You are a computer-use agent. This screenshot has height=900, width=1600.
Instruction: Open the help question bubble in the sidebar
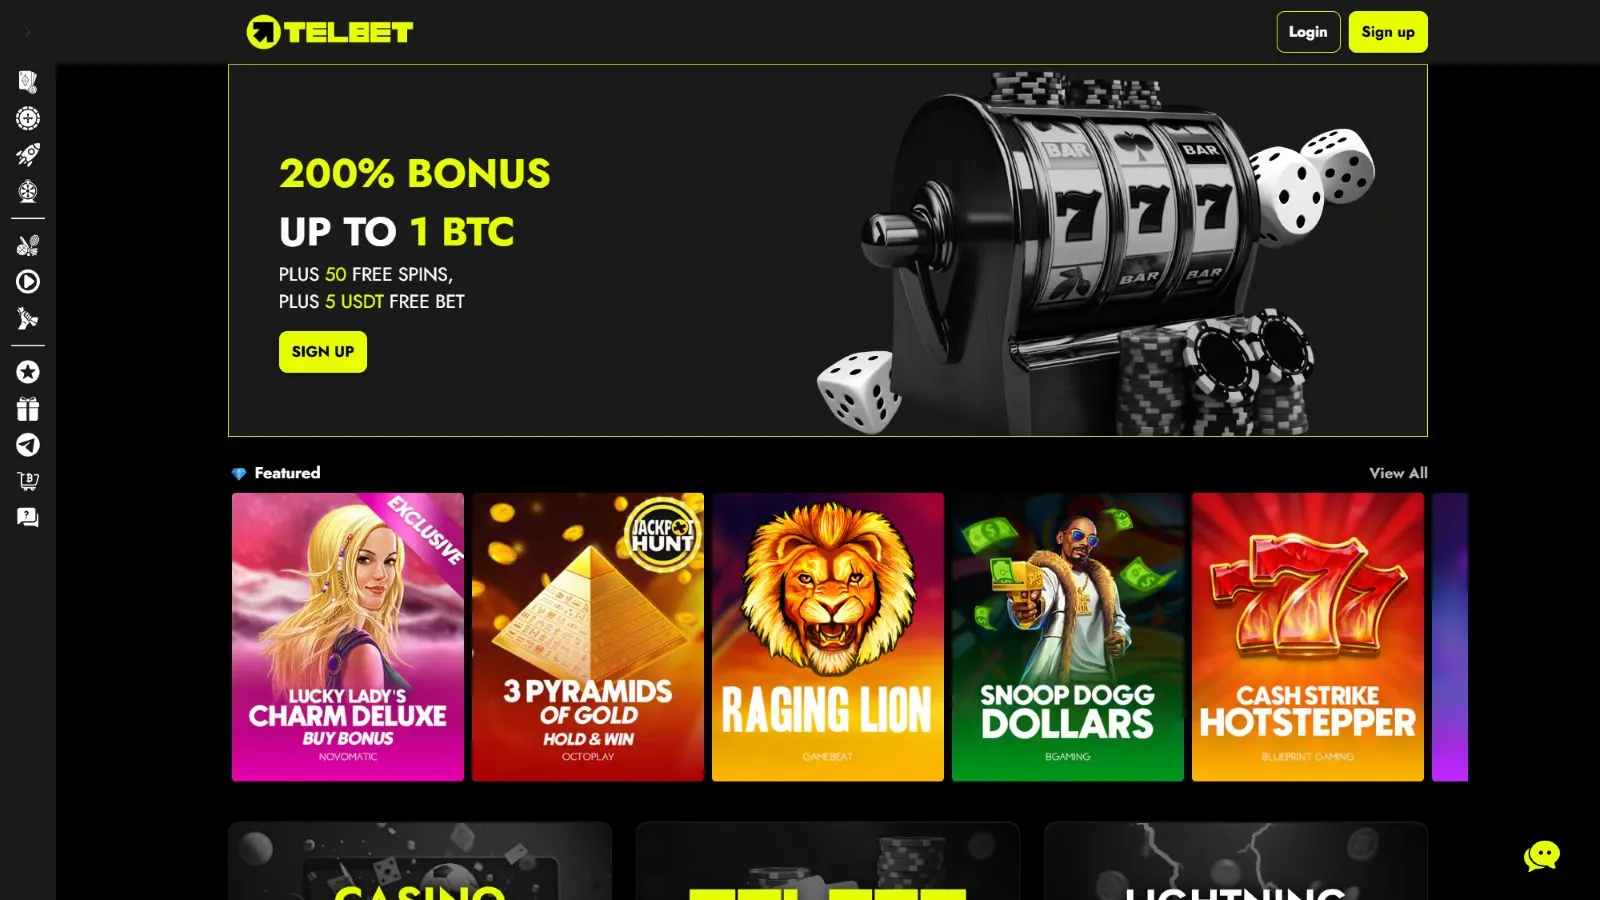point(28,518)
